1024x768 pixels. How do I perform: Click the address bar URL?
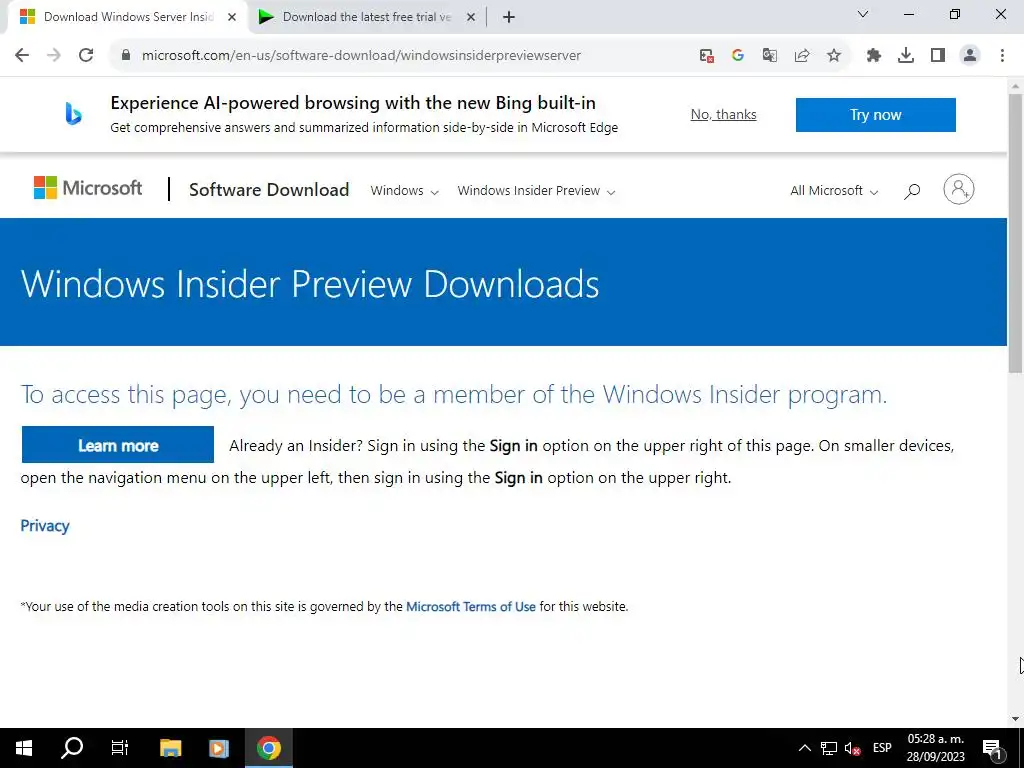pyautogui.click(x=361, y=56)
